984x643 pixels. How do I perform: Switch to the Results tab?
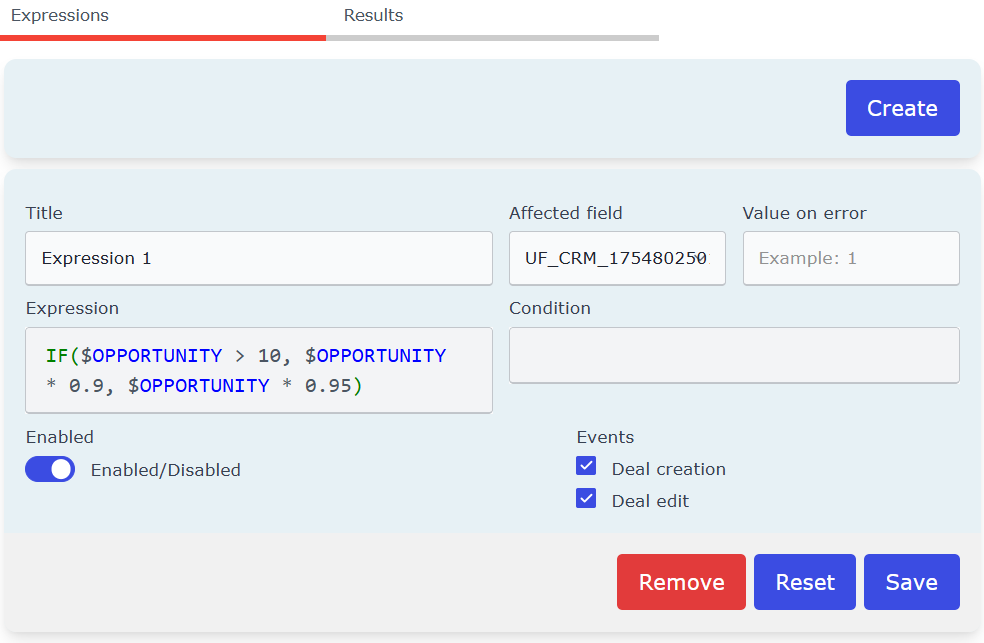373,16
